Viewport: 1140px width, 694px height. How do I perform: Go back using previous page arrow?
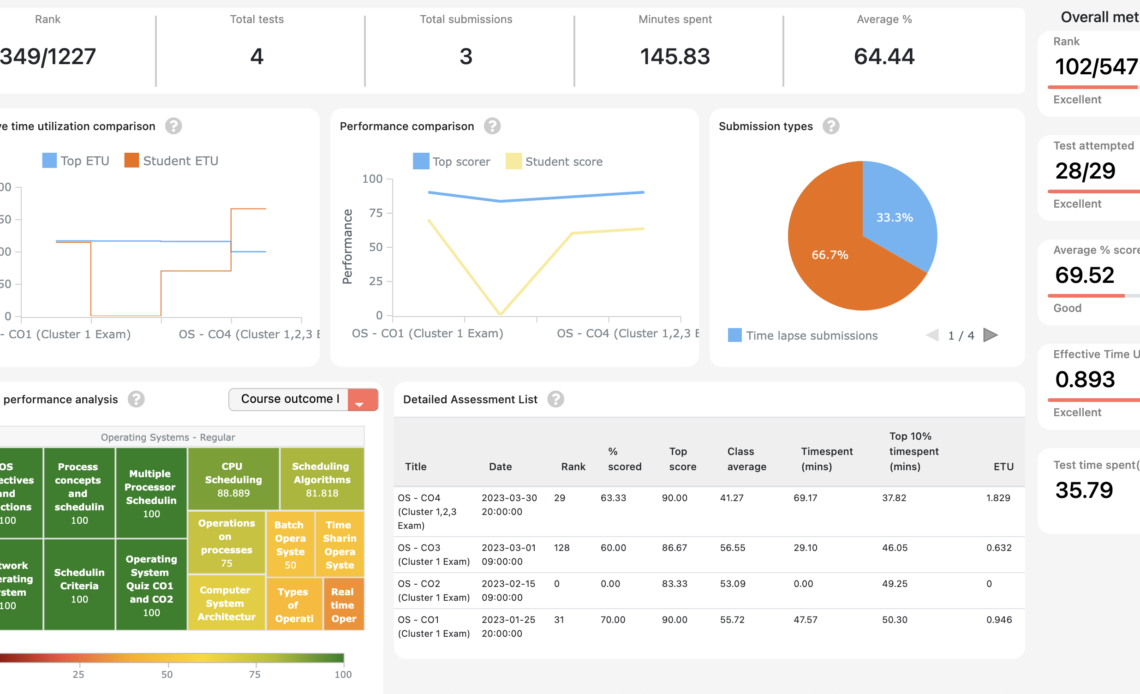[x=931, y=335]
